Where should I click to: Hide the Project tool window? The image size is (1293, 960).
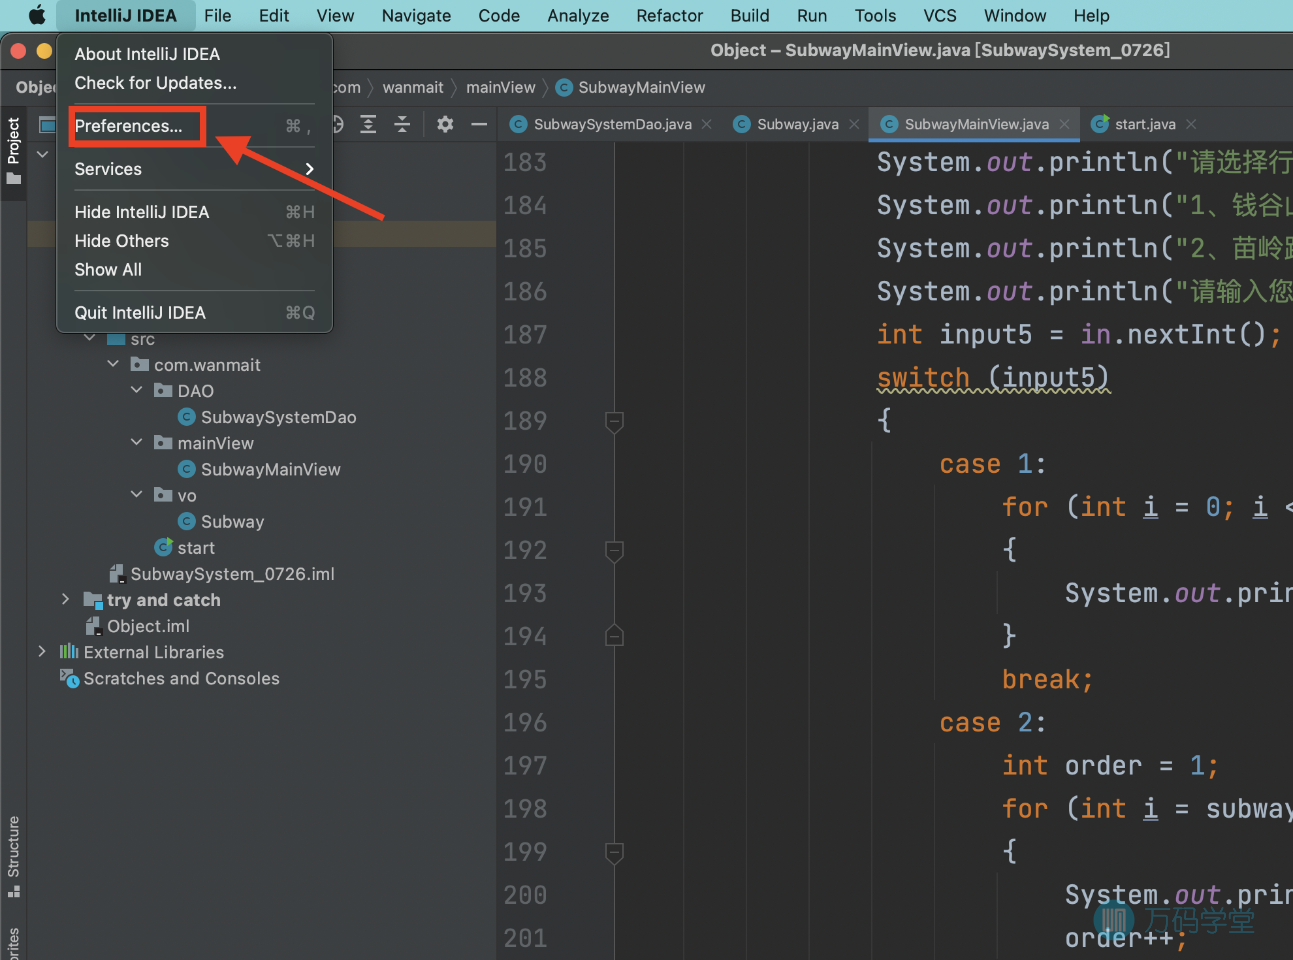pyautogui.click(x=479, y=124)
